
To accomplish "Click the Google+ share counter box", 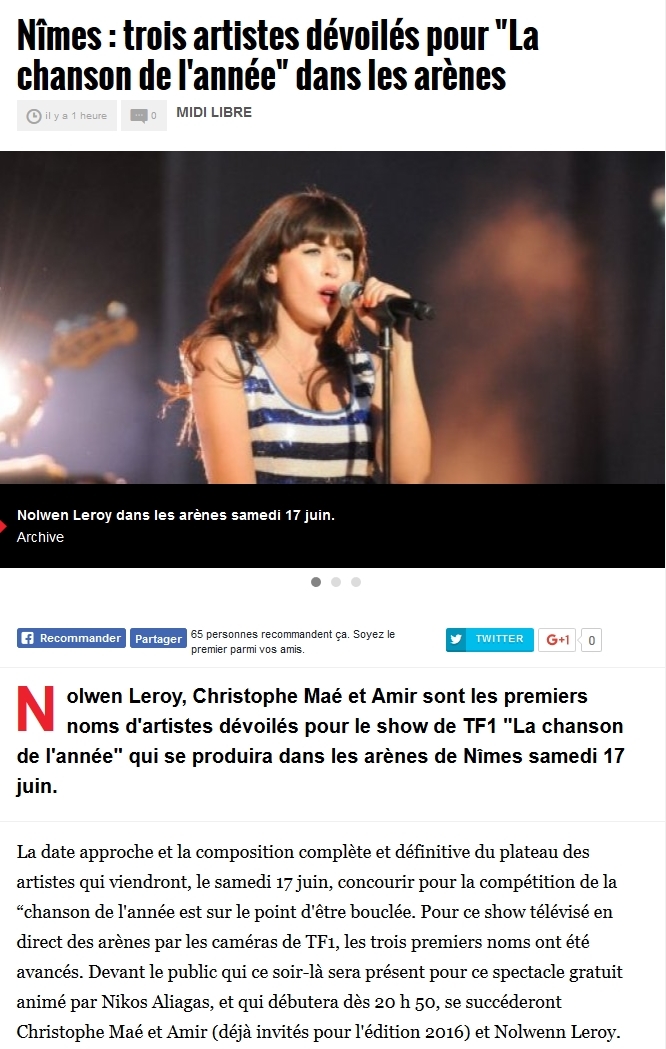I will point(591,640).
